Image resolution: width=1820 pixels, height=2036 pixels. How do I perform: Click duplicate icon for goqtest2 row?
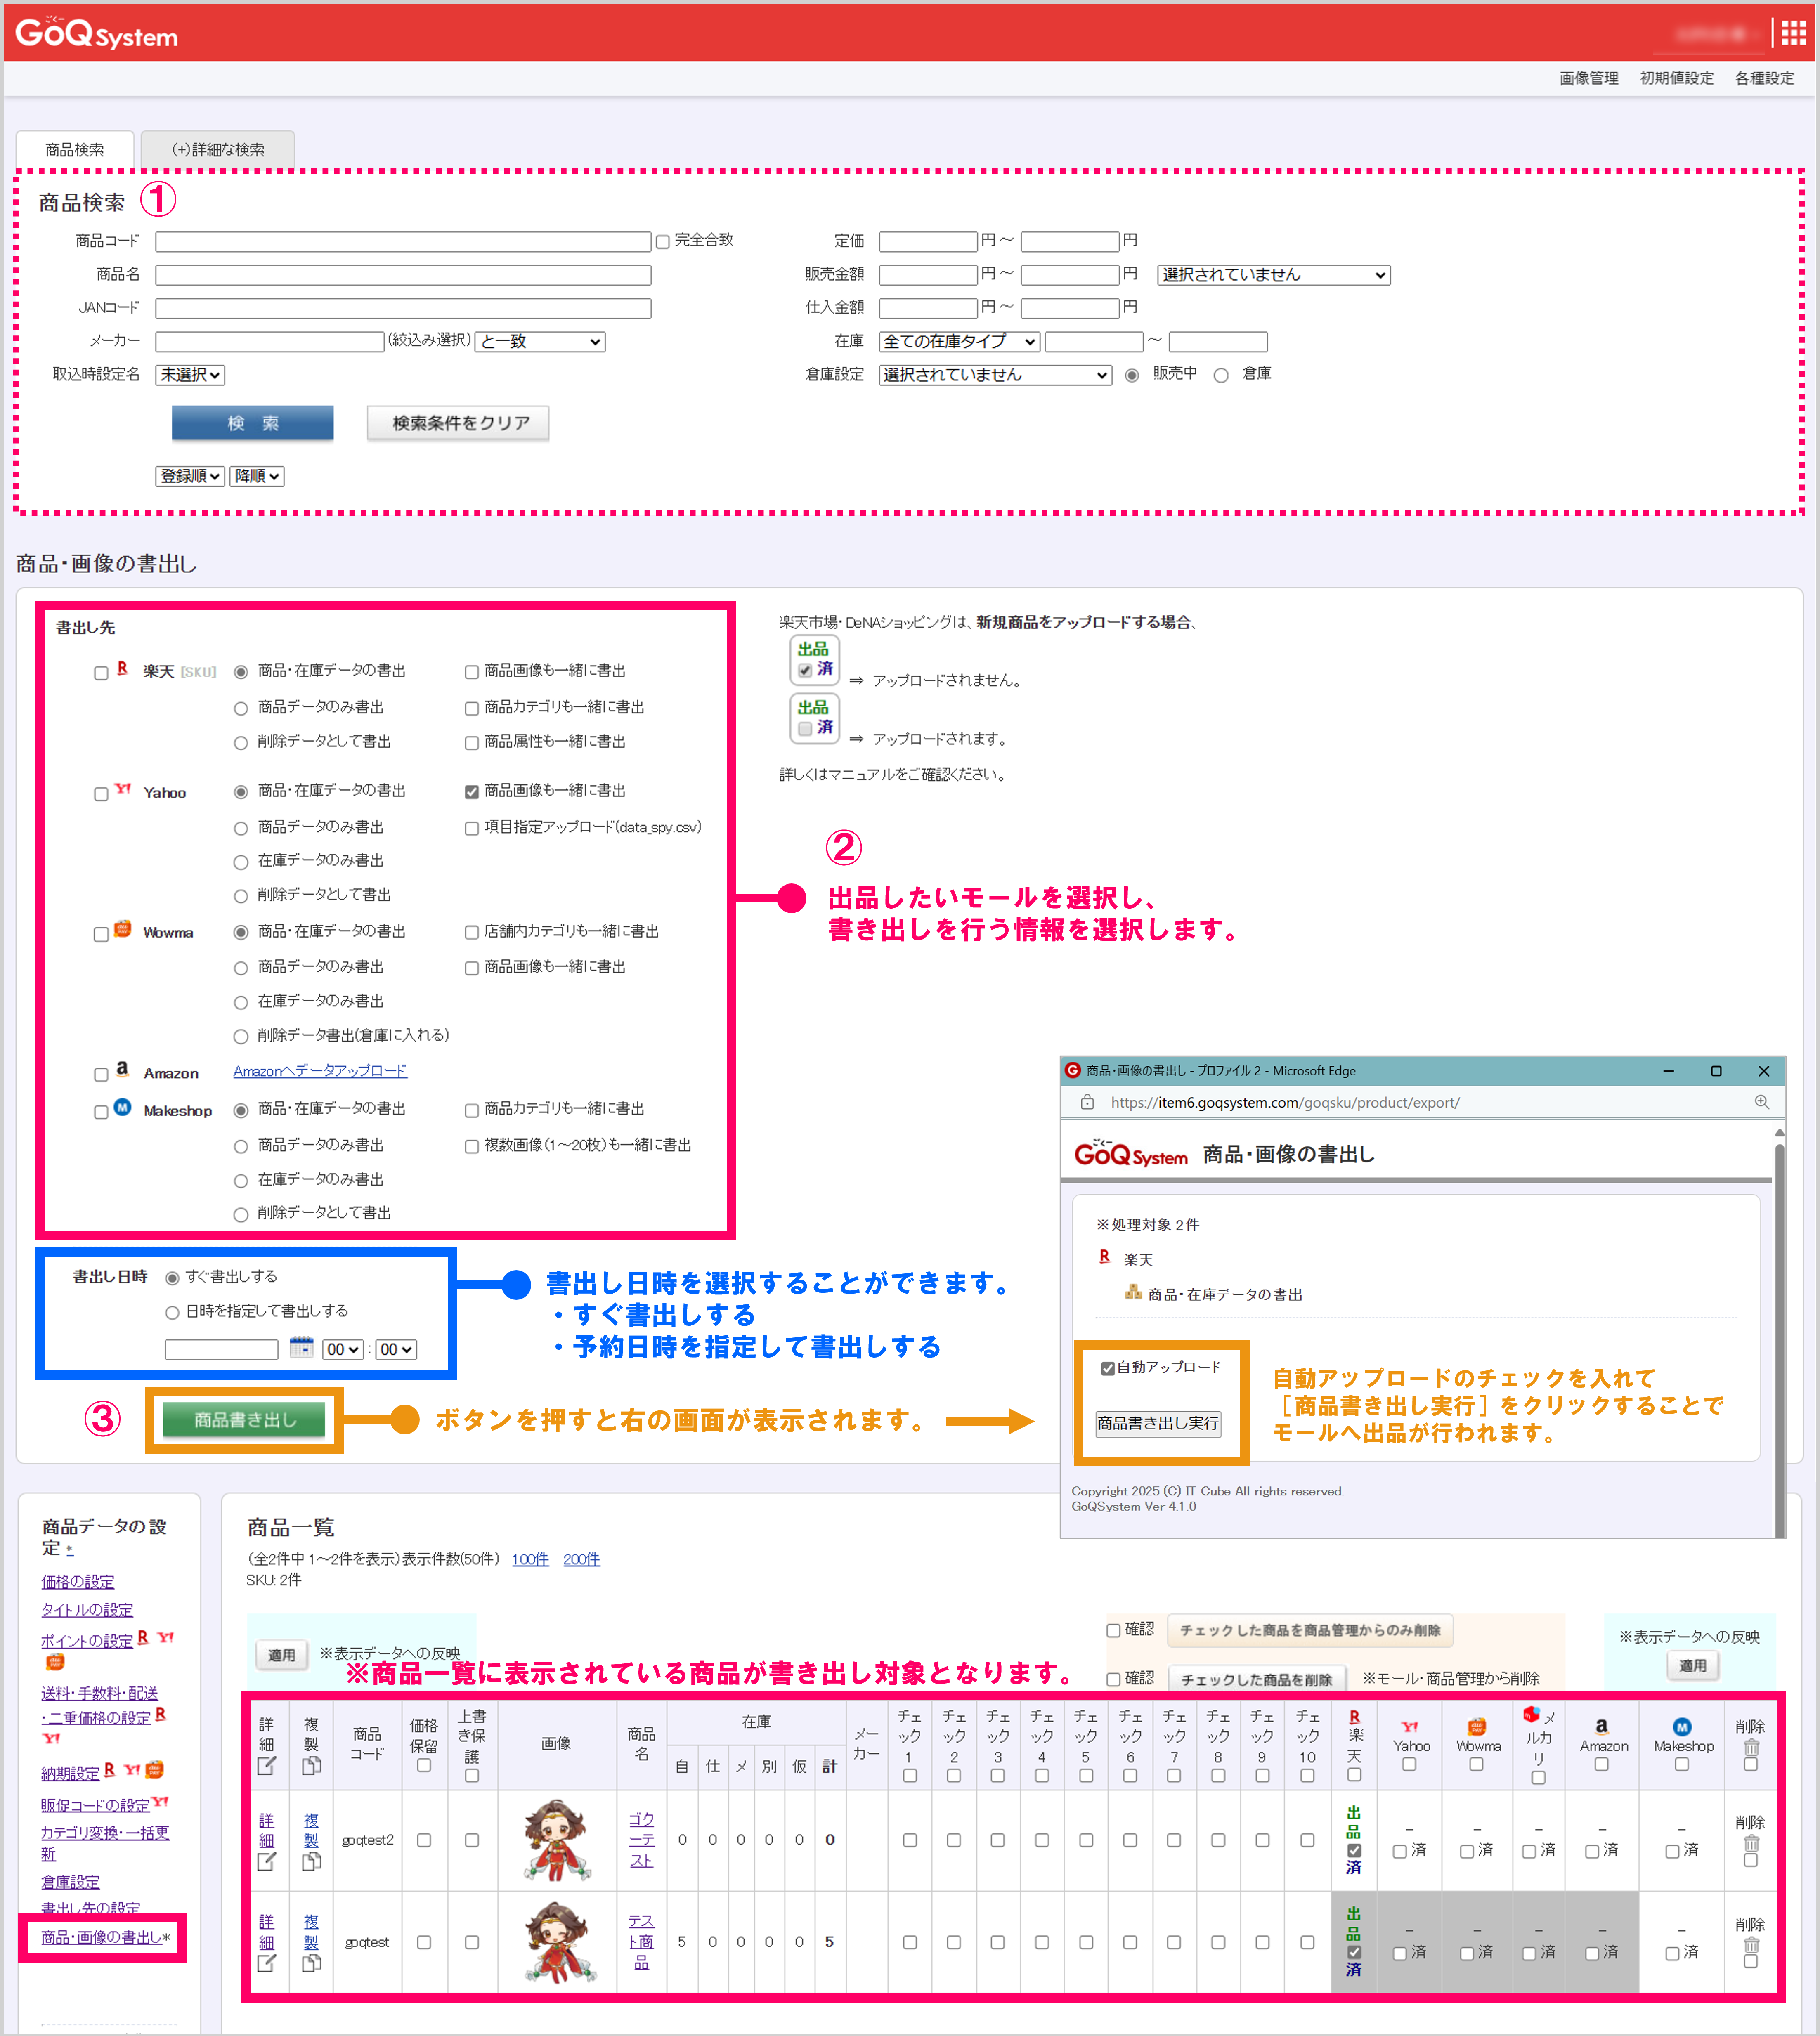312,1862
